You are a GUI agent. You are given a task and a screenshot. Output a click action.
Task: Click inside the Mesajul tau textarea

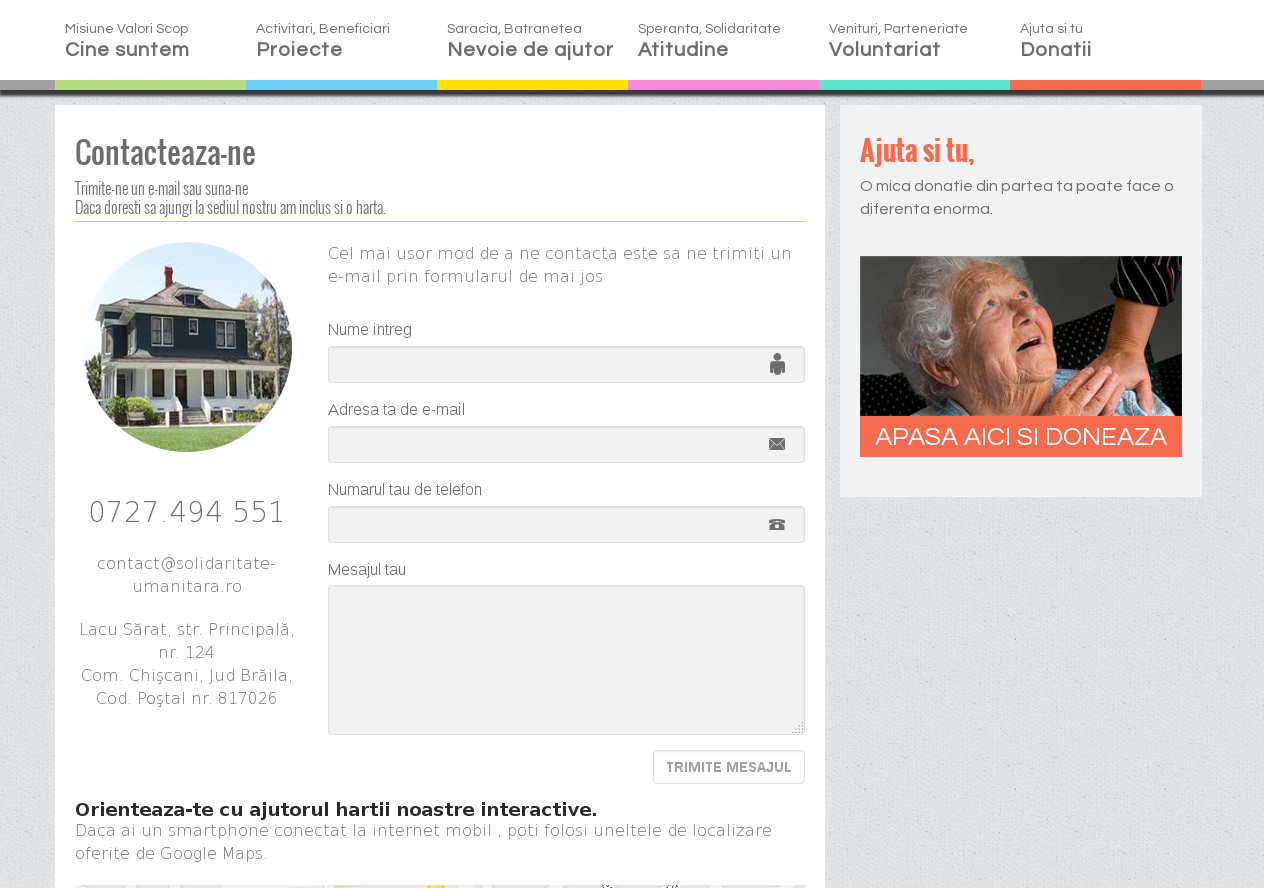(x=566, y=660)
